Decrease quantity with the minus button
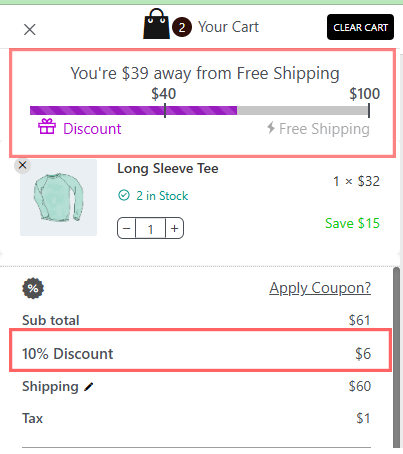This screenshot has height=454, width=403. tap(126, 228)
